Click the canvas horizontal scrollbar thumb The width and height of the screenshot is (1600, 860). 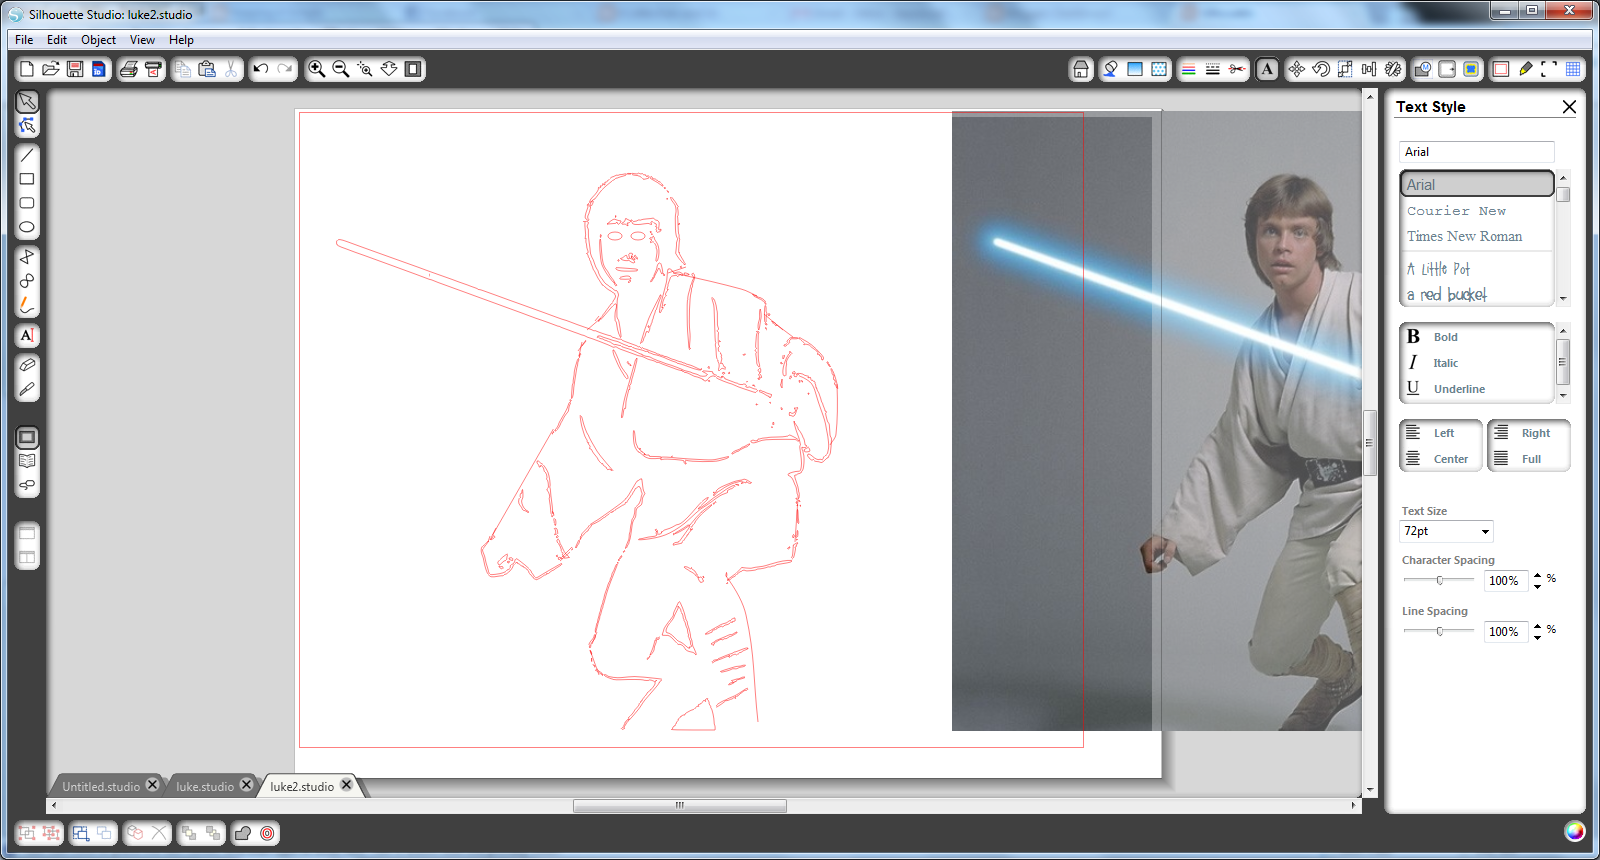[680, 805]
